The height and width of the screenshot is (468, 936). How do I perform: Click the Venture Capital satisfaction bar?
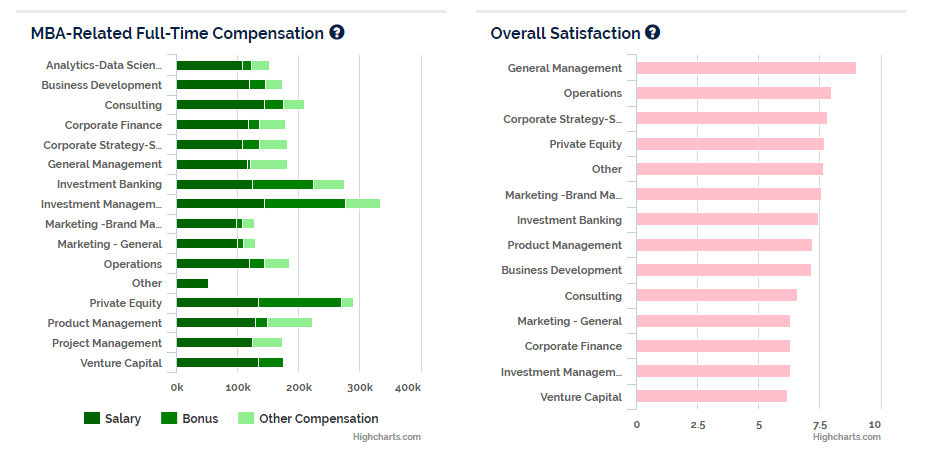point(712,396)
